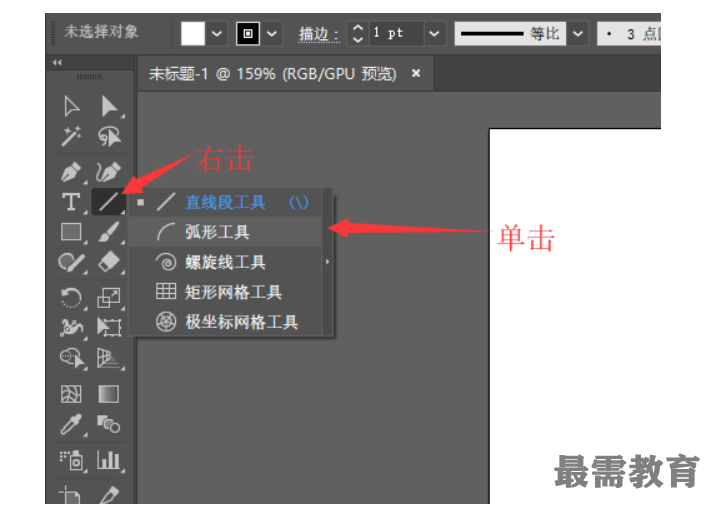Screen dimensions: 706x511
Task: Select the Eraser tool
Action: coord(109,262)
